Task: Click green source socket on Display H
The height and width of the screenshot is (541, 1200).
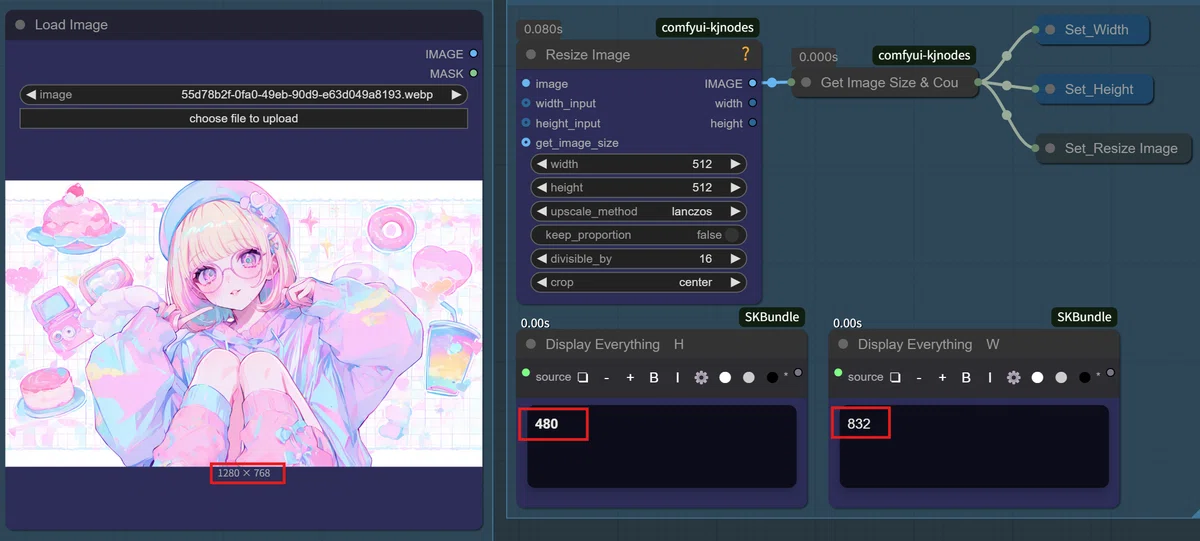Action: 526,373
